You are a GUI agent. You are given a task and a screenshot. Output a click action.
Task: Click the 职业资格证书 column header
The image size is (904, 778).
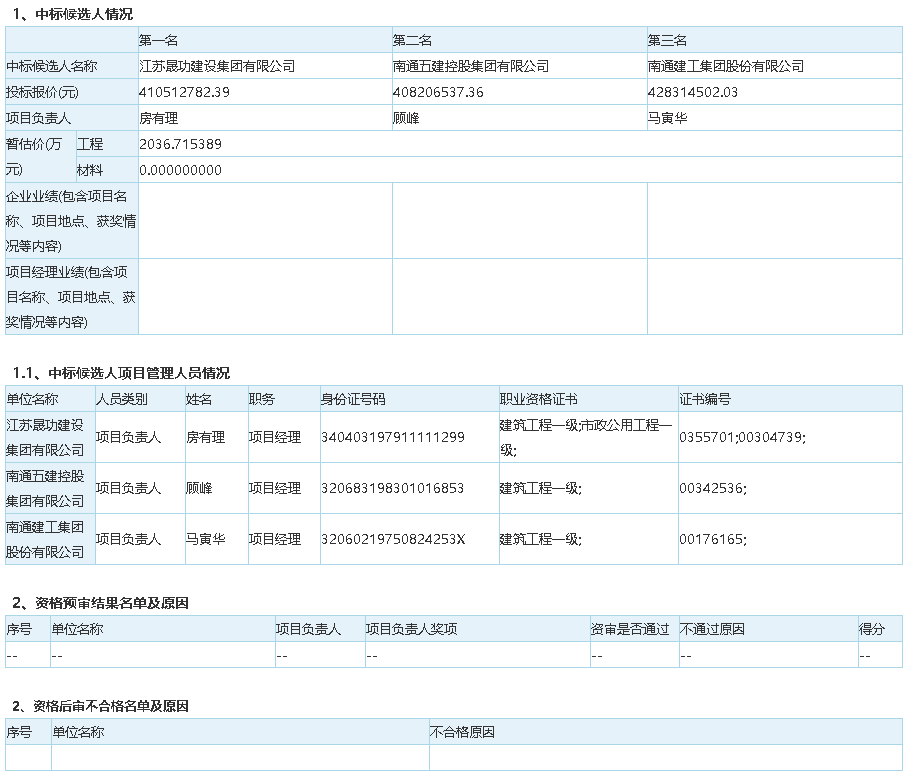[x=538, y=399]
